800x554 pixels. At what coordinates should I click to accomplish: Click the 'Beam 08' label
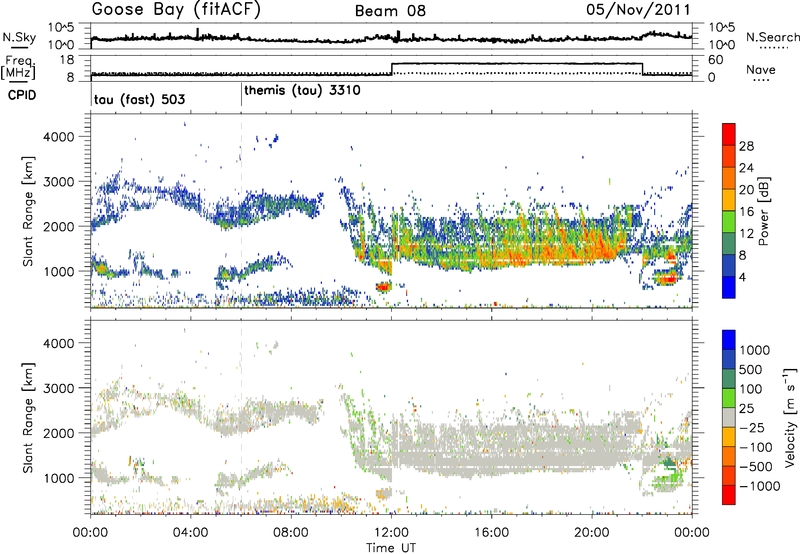click(x=390, y=11)
